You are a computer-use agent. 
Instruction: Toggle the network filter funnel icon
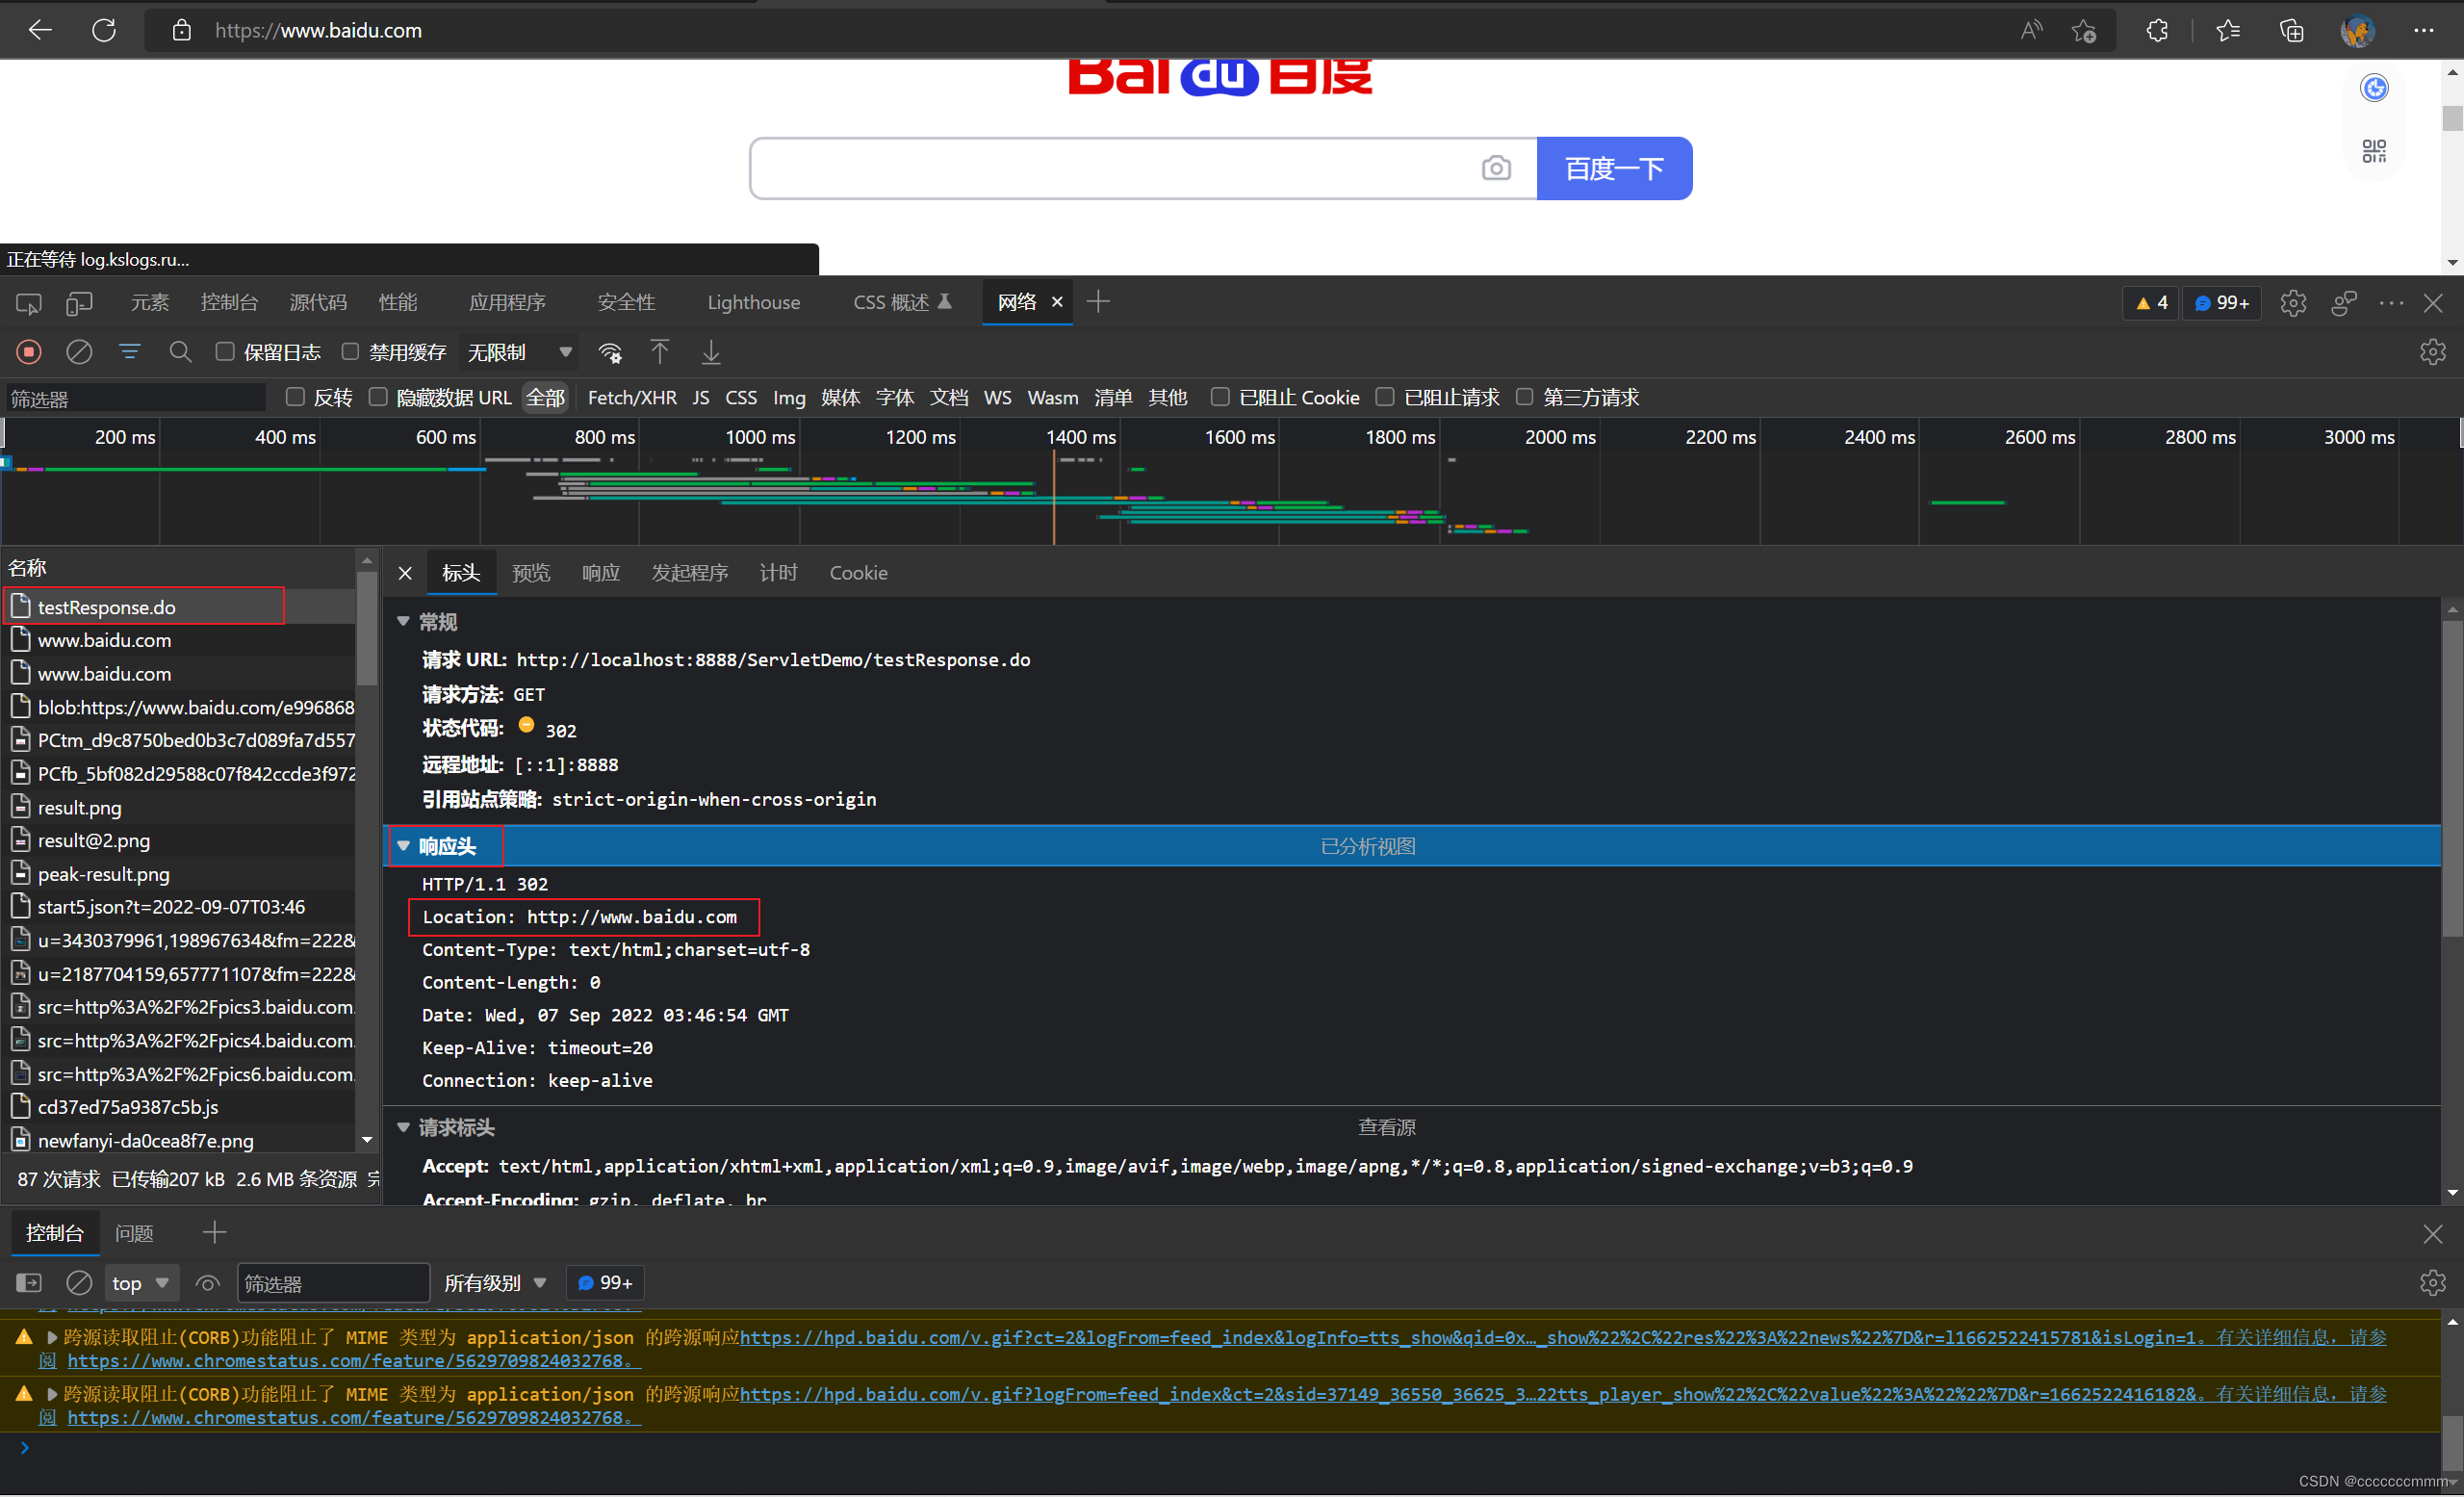tap(130, 352)
